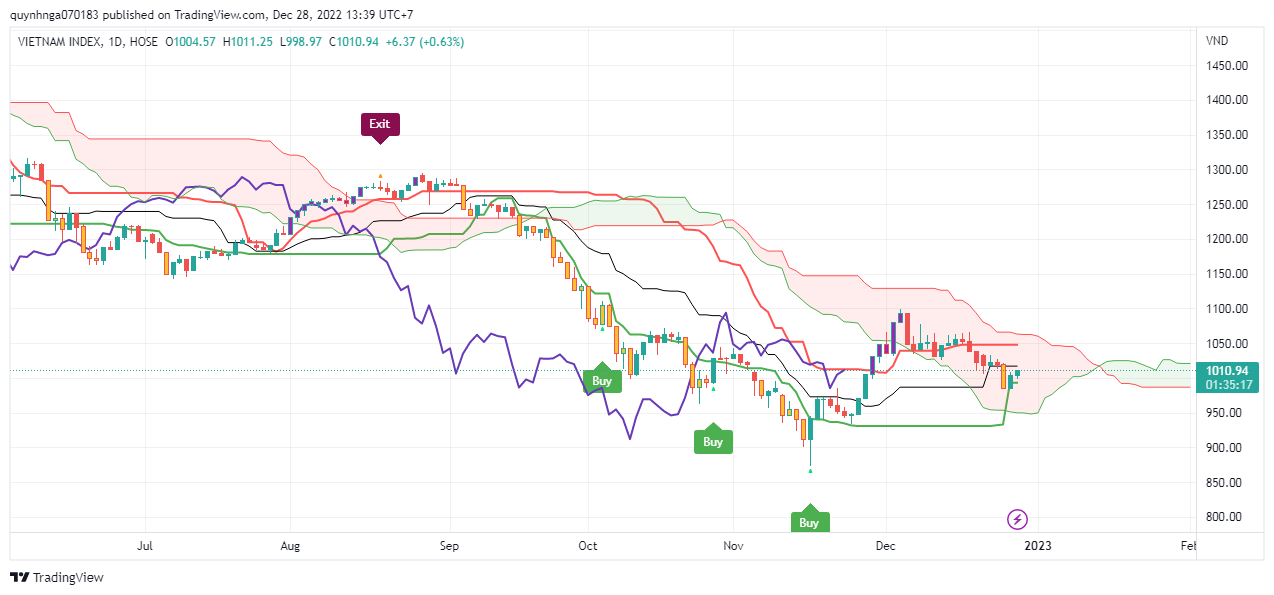Click the 2023 year label on time axis
Image resolution: width=1274 pixels, height=595 pixels.
pos(1038,546)
